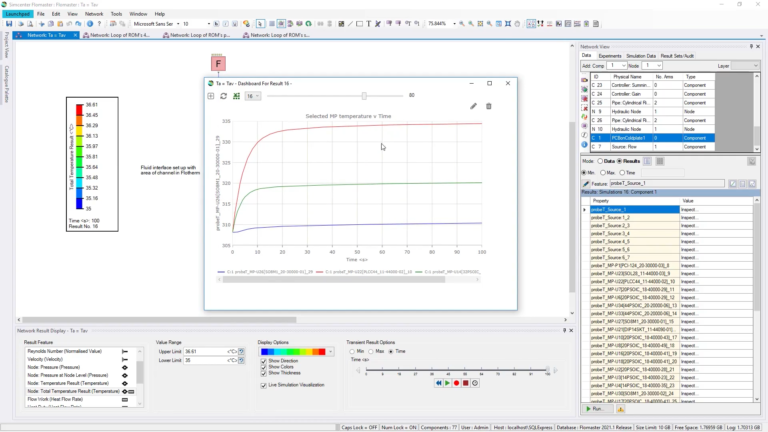Image resolution: width=768 pixels, height=432 pixels.
Task: Click the Launchpad button
Action: [18, 14]
